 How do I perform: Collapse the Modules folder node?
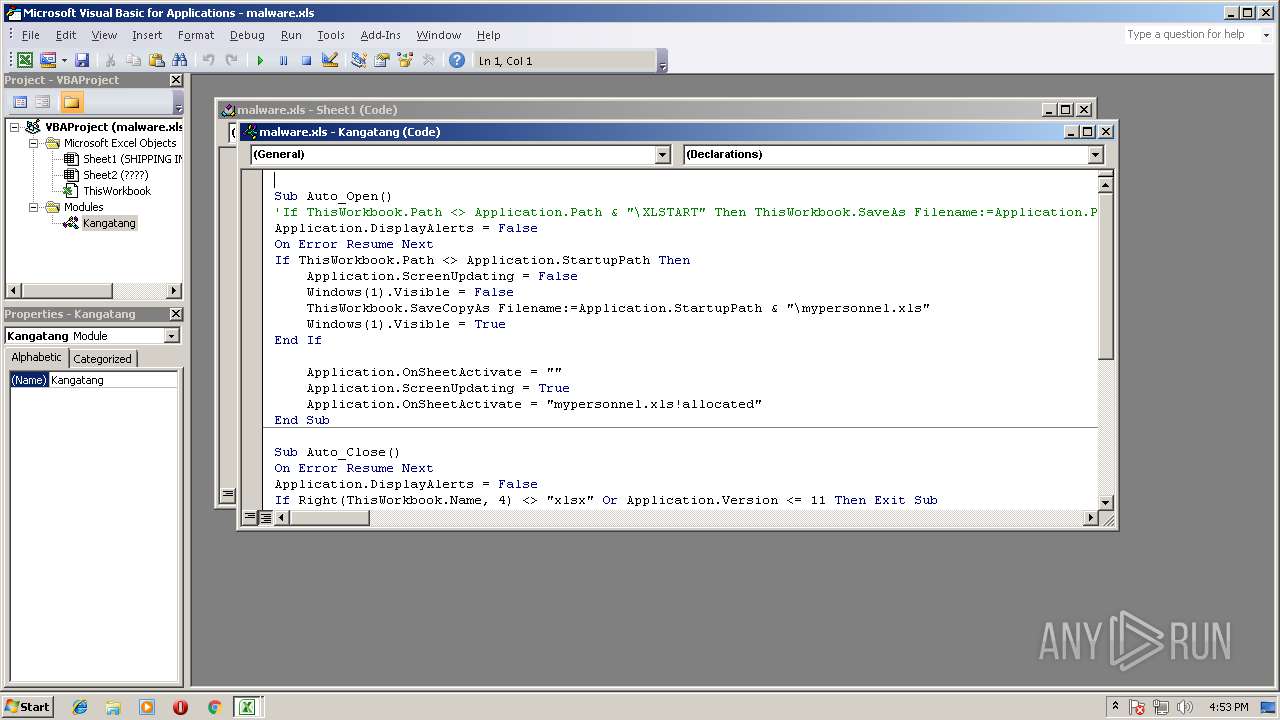click(x=33, y=207)
